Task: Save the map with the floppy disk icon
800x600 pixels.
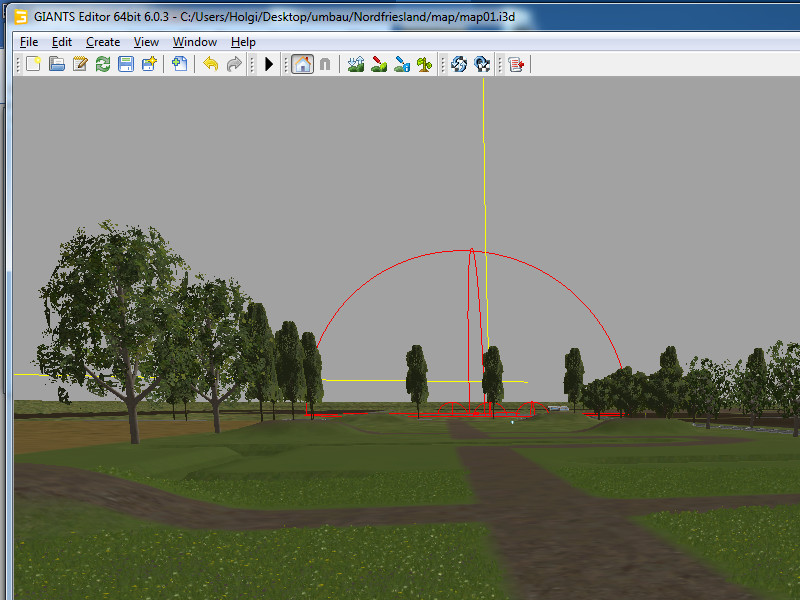Action: [x=126, y=64]
